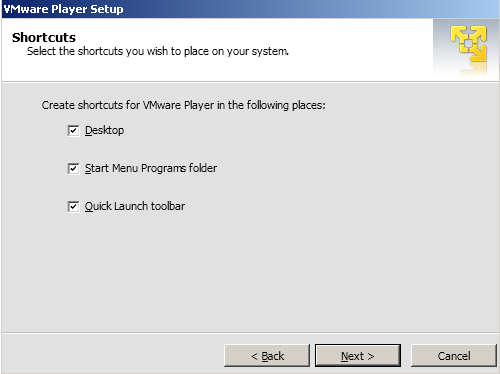Toggle the Start Menu Programs folder checkbox
500x374 pixels.
pos(73,169)
